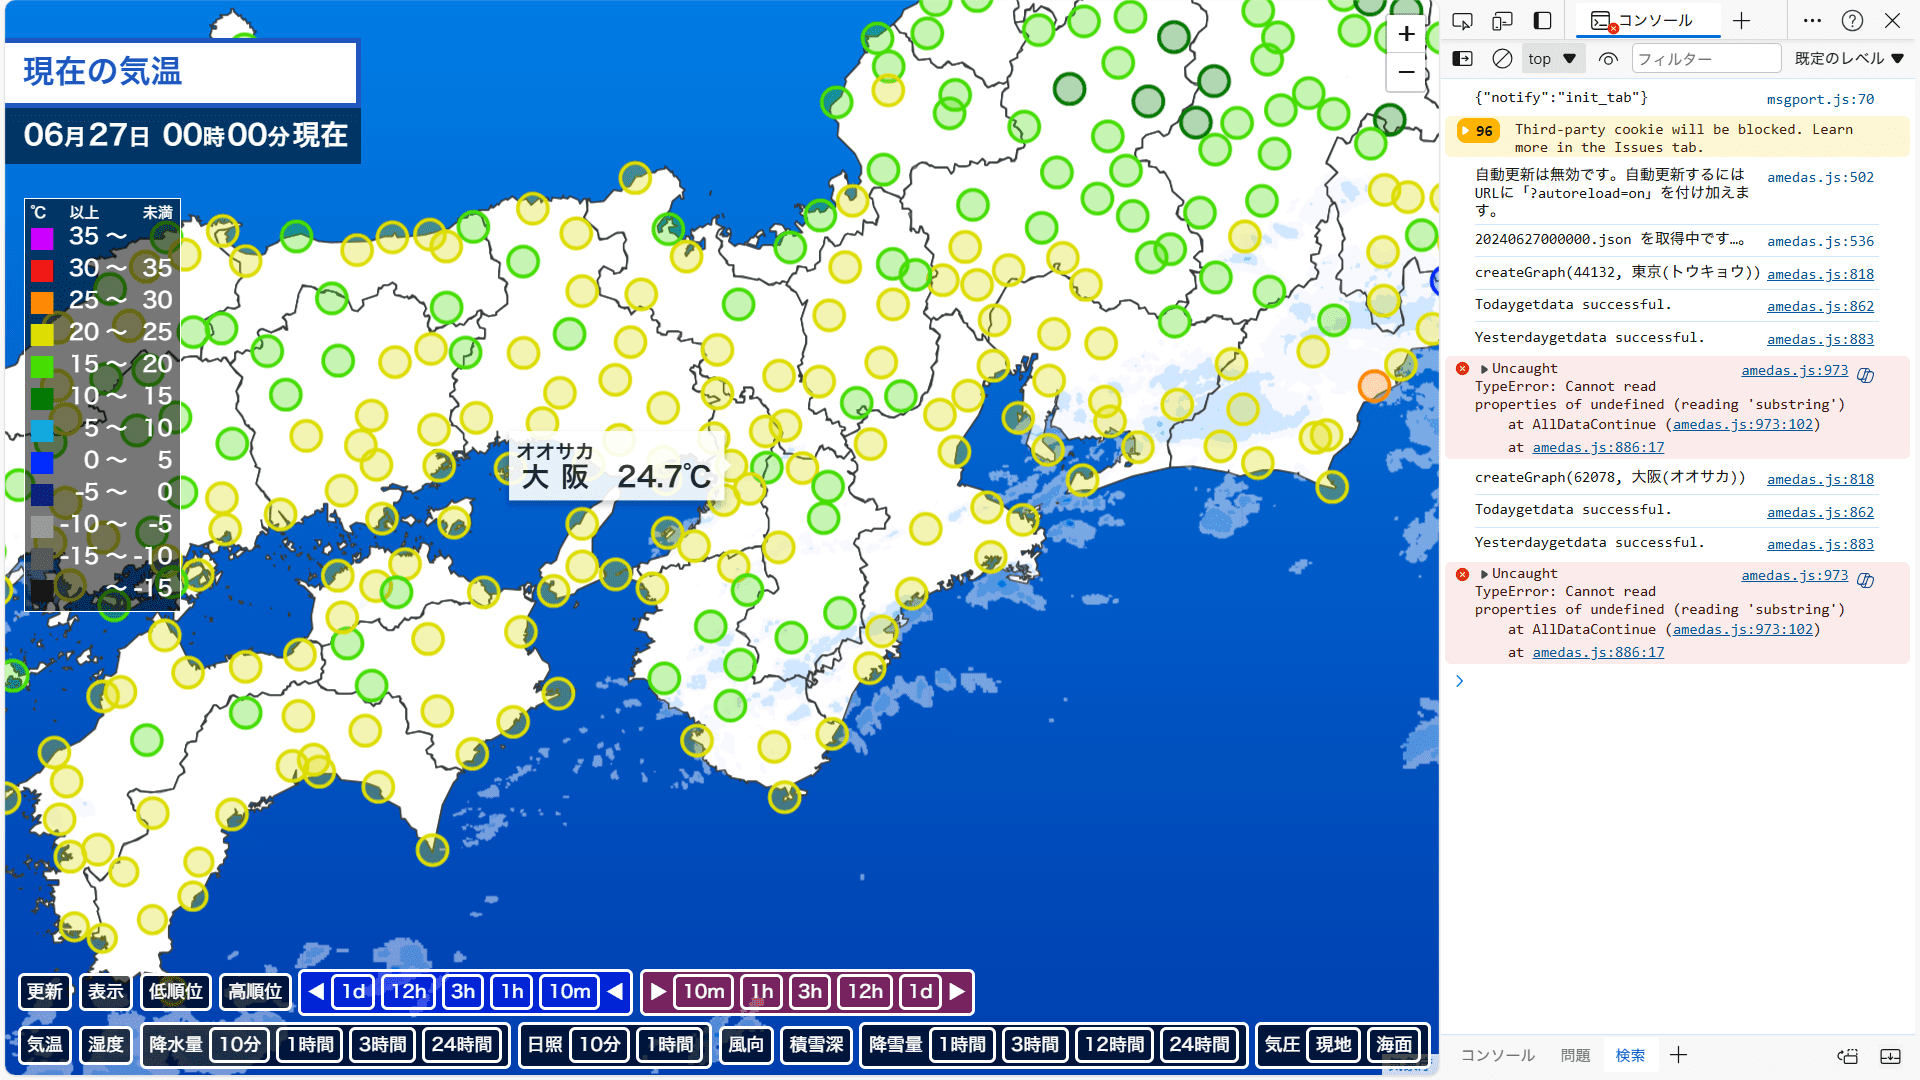The width and height of the screenshot is (1920, 1080).
Task: Zoom in the map with plus button
Action: pyautogui.click(x=1406, y=34)
